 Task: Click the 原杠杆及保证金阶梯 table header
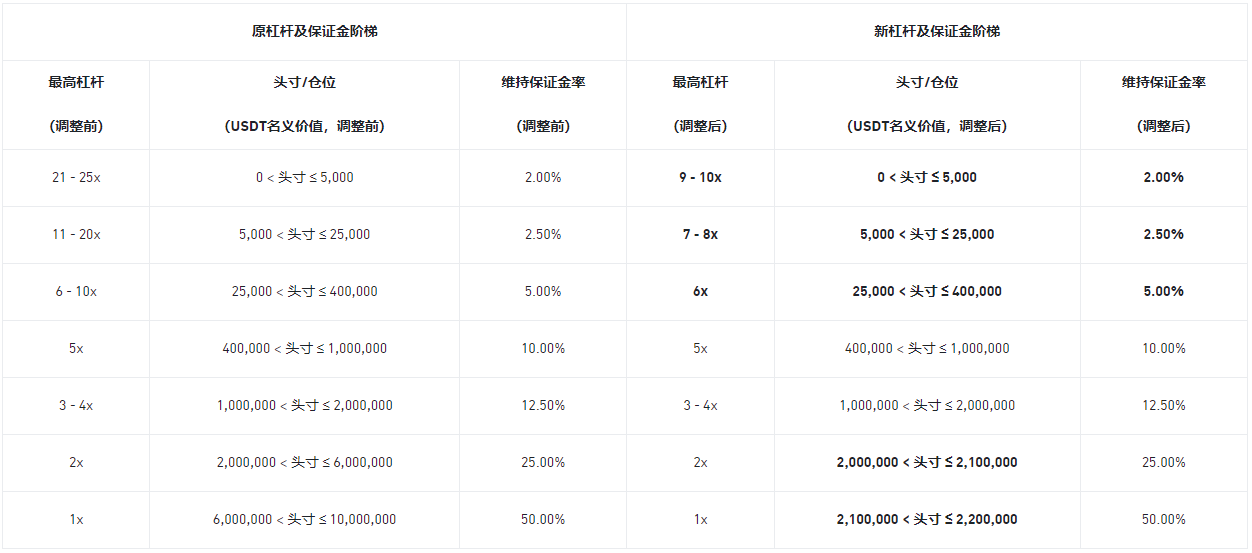click(x=314, y=32)
